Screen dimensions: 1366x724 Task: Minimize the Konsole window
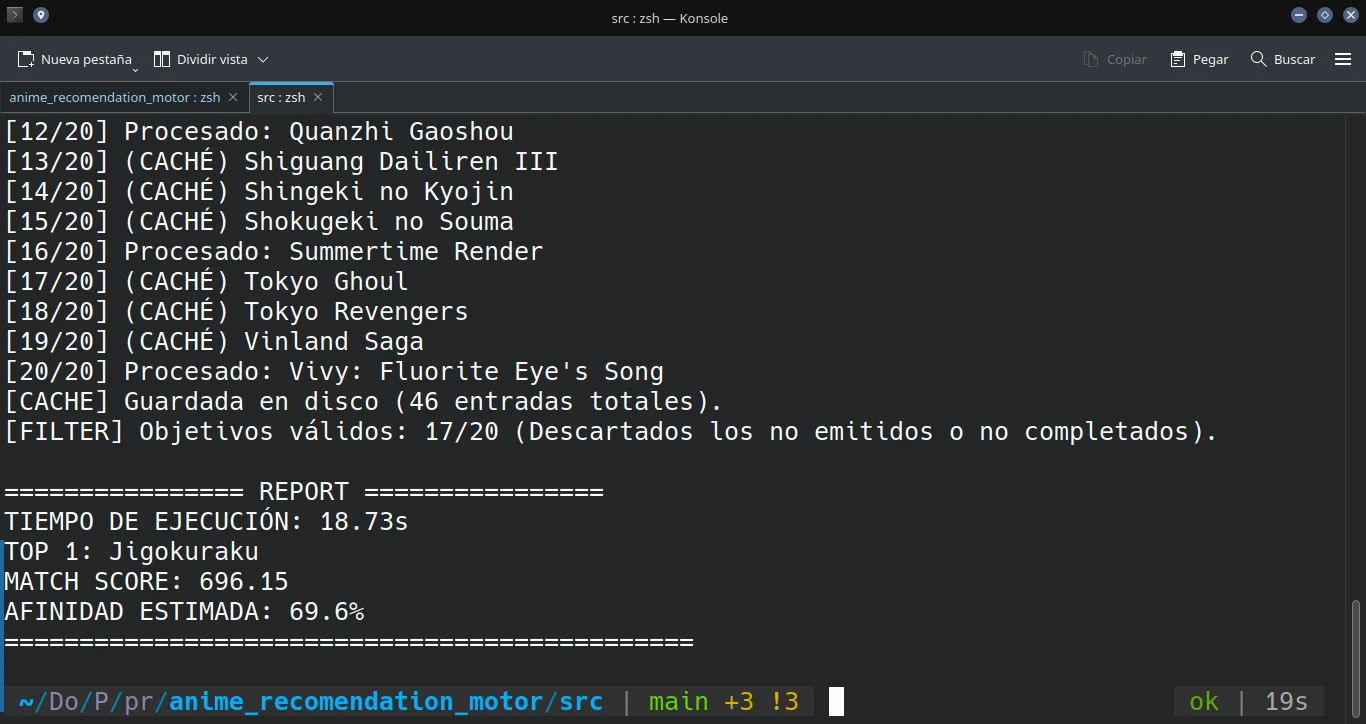pos(1299,15)
